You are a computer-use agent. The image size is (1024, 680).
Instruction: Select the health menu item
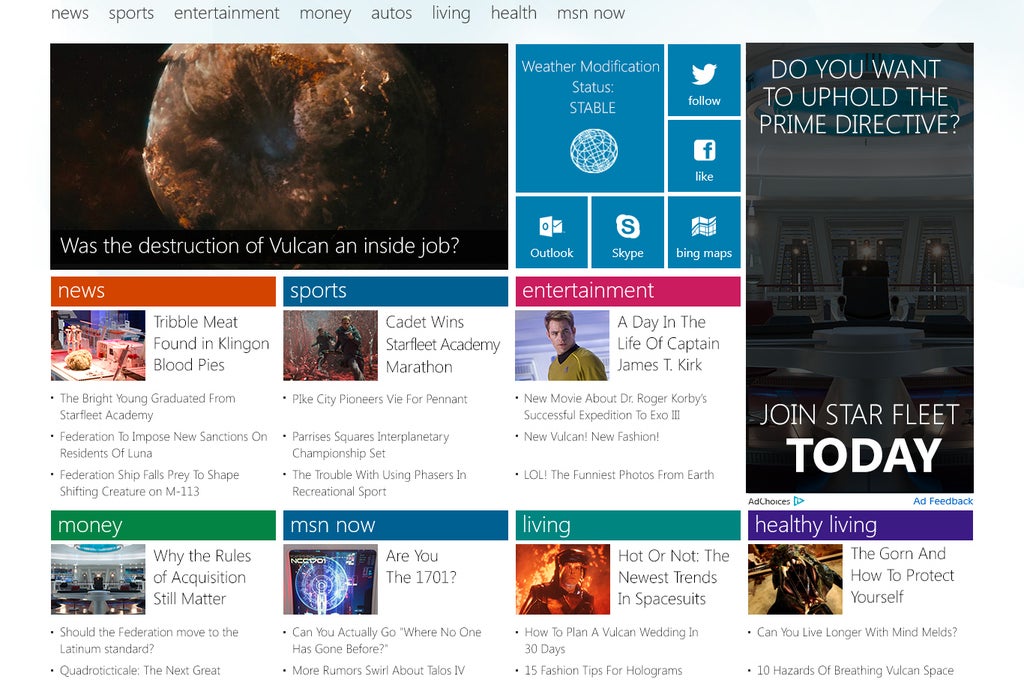tap(513, 13)
